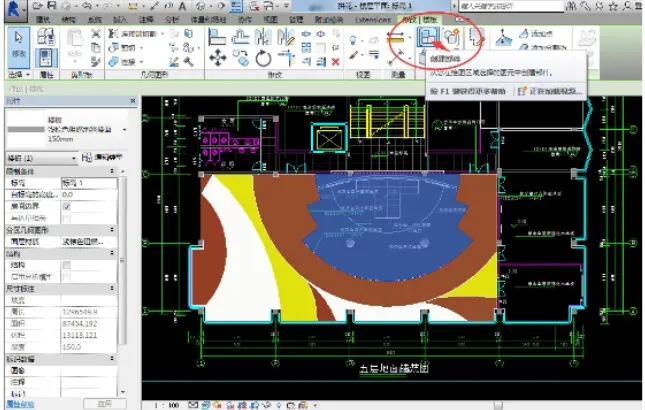
Task: Click the Create Assembly icon next to Create Parts
Action: click(452, 37)
